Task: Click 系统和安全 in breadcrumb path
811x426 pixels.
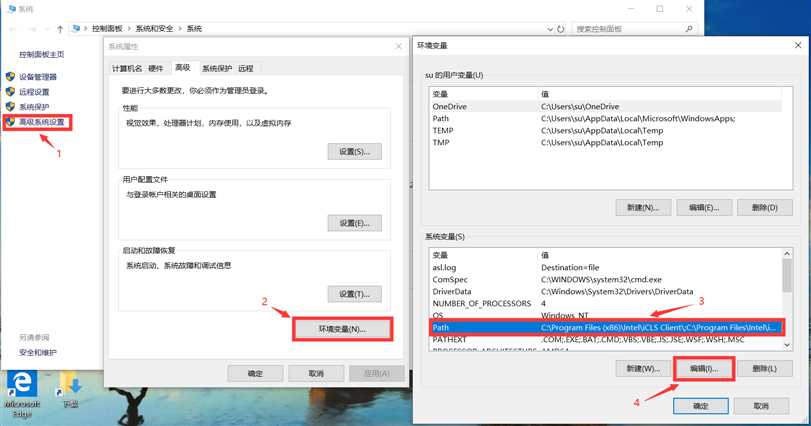Action: point(154,28)
